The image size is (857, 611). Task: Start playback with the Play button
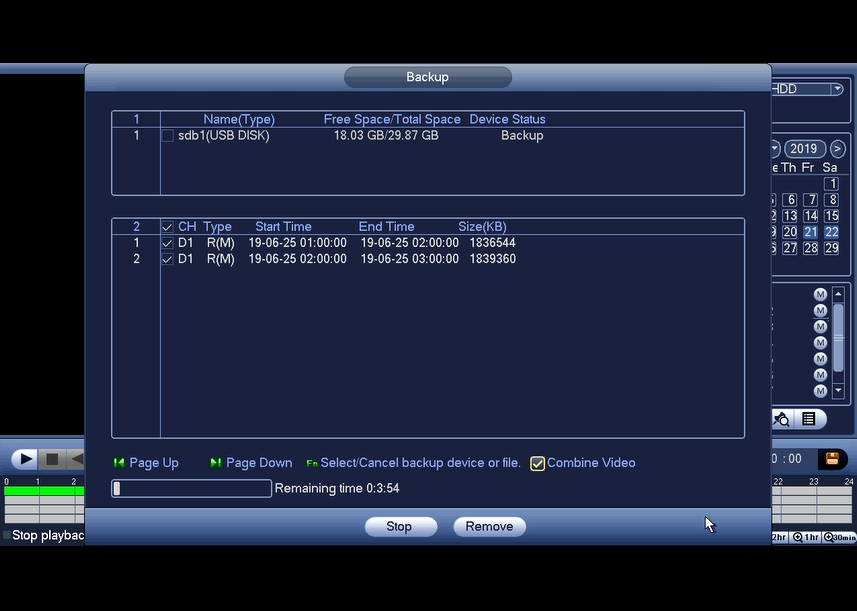tap(25, 459)
